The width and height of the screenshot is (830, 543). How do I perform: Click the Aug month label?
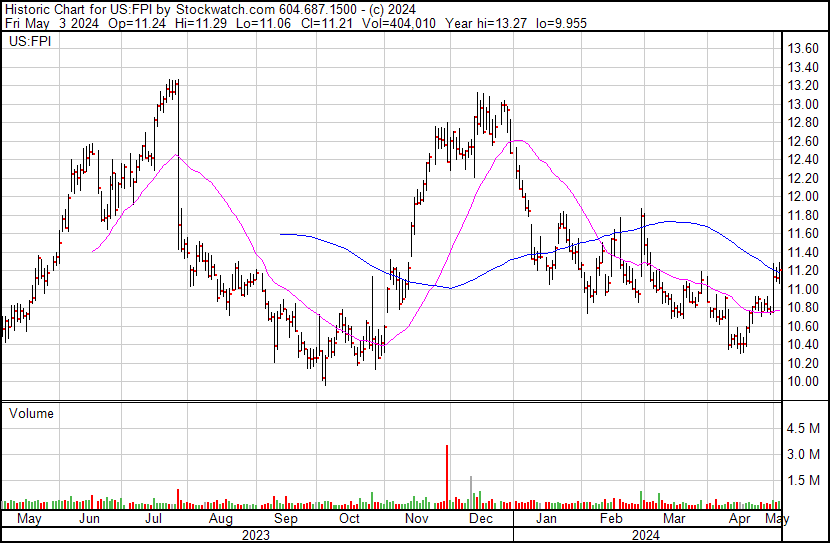click(x=221, y=519)
